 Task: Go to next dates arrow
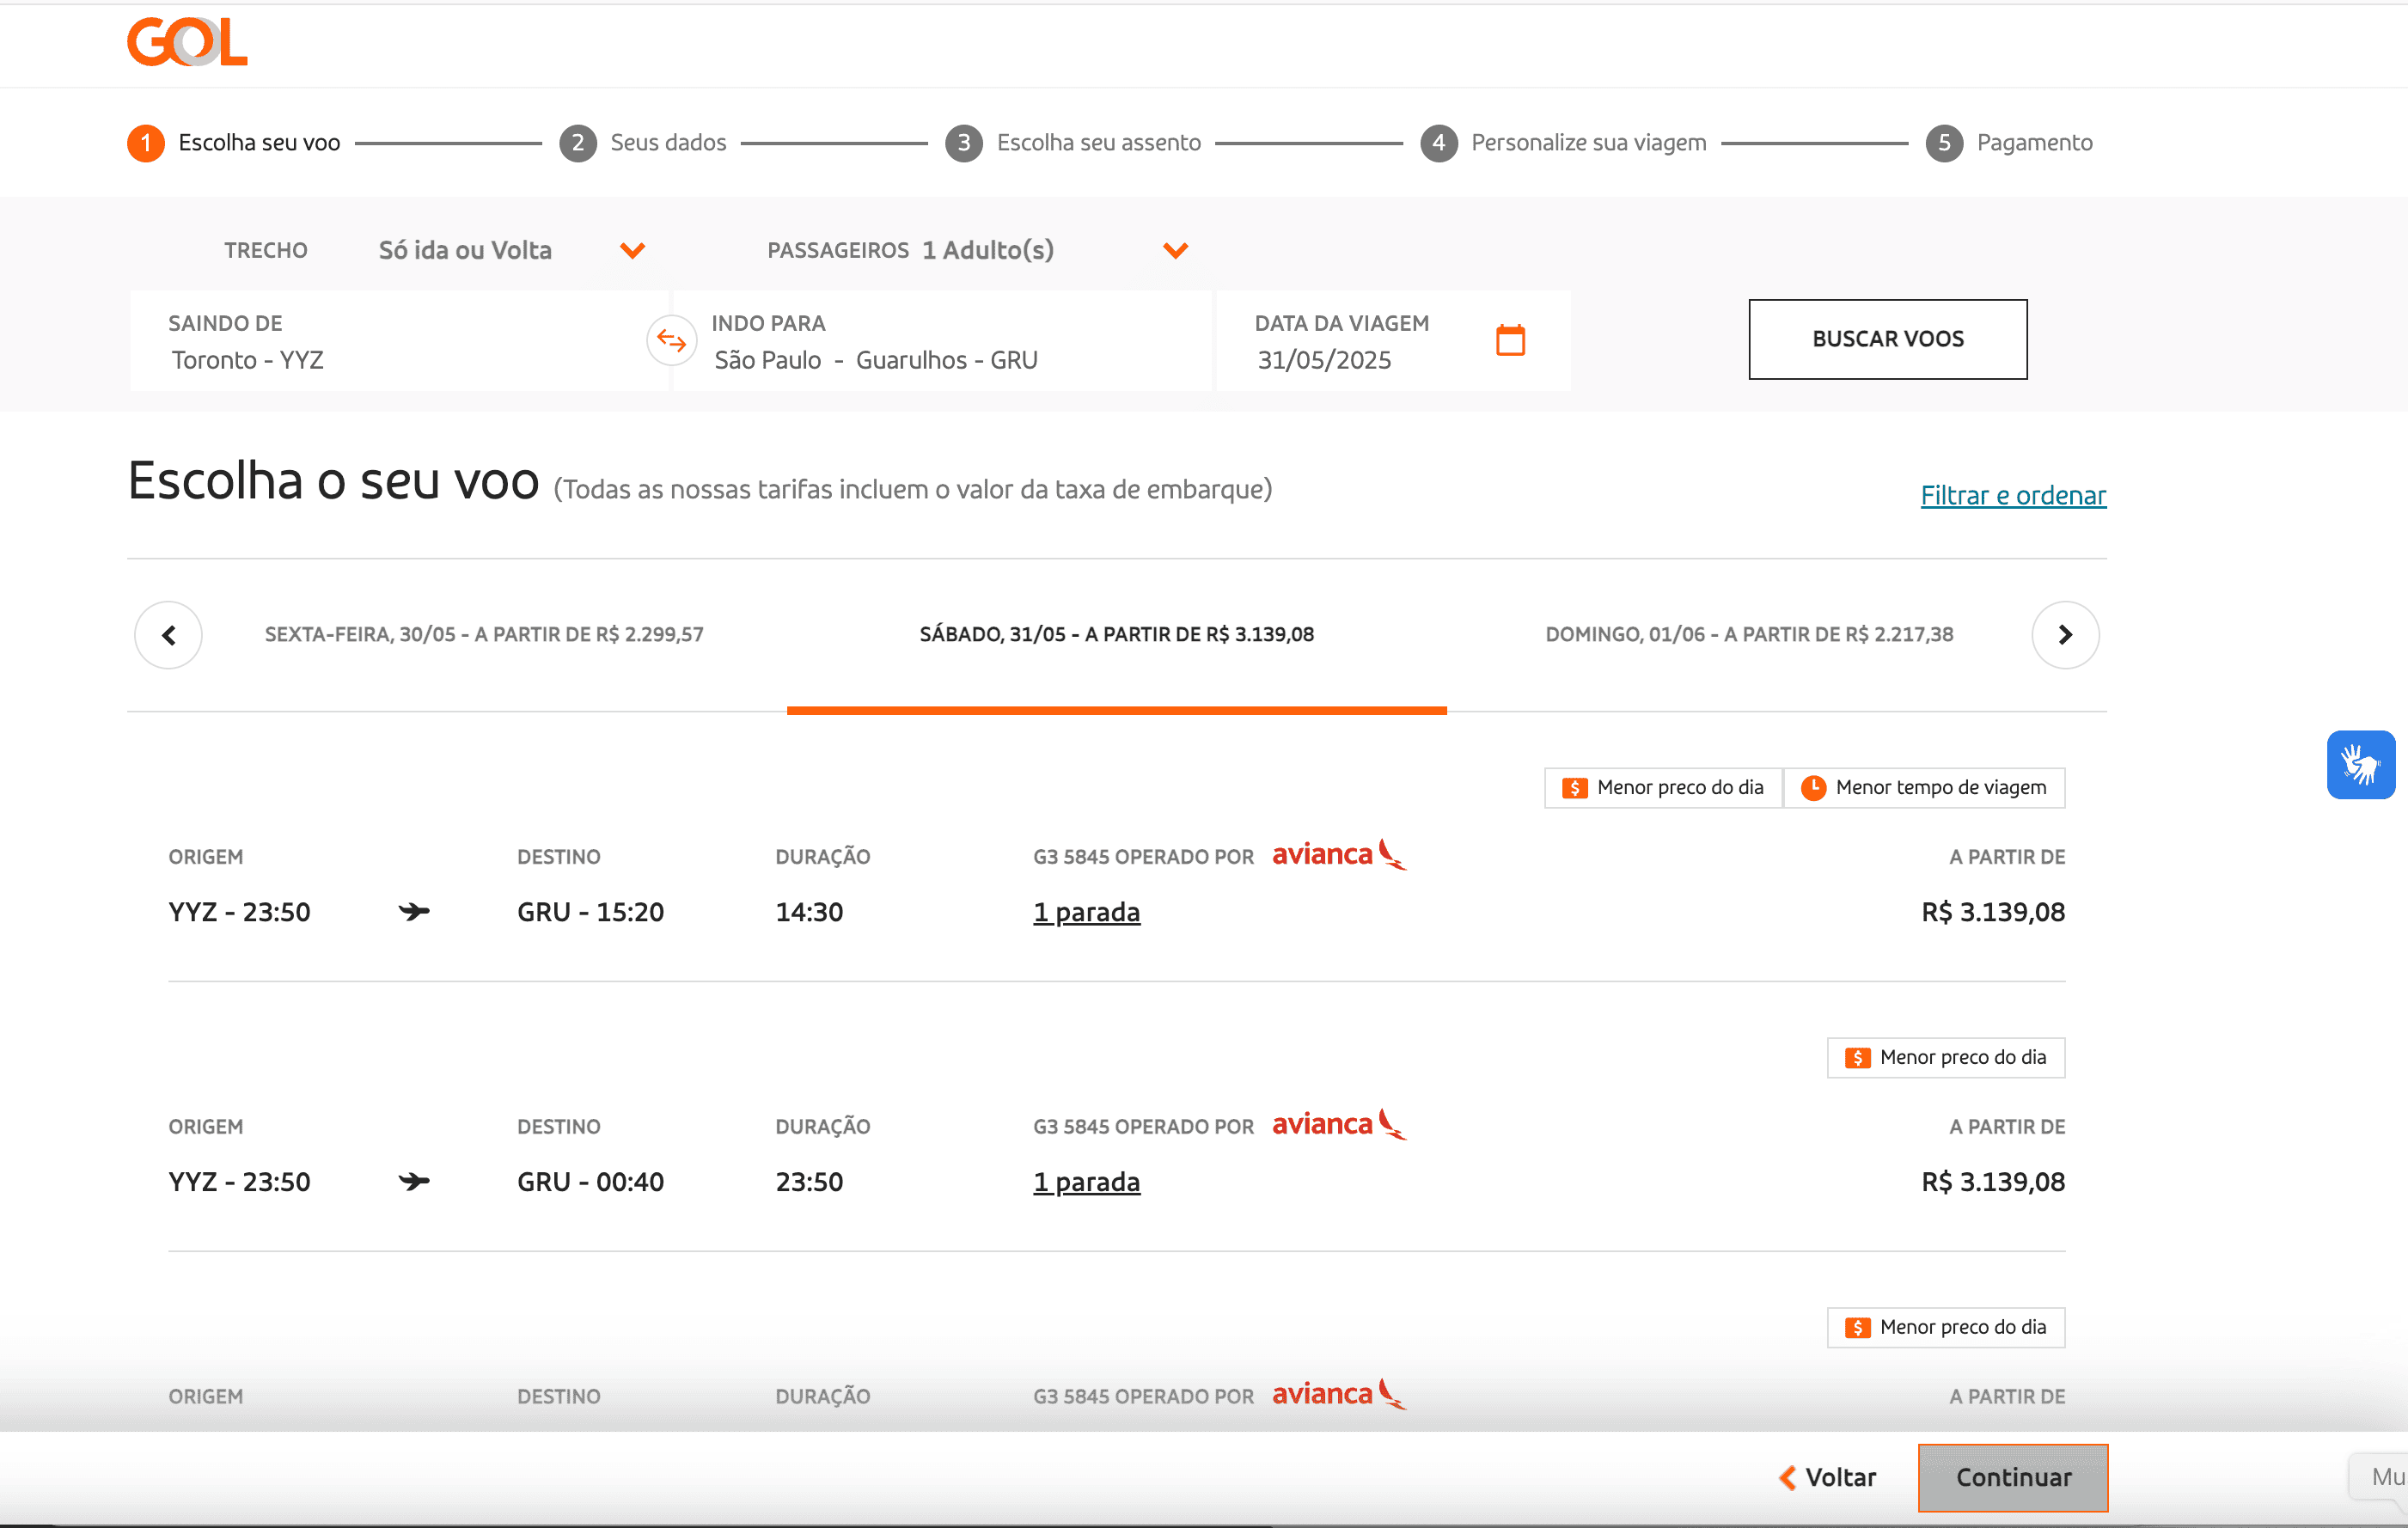(x=2064, y=635)
